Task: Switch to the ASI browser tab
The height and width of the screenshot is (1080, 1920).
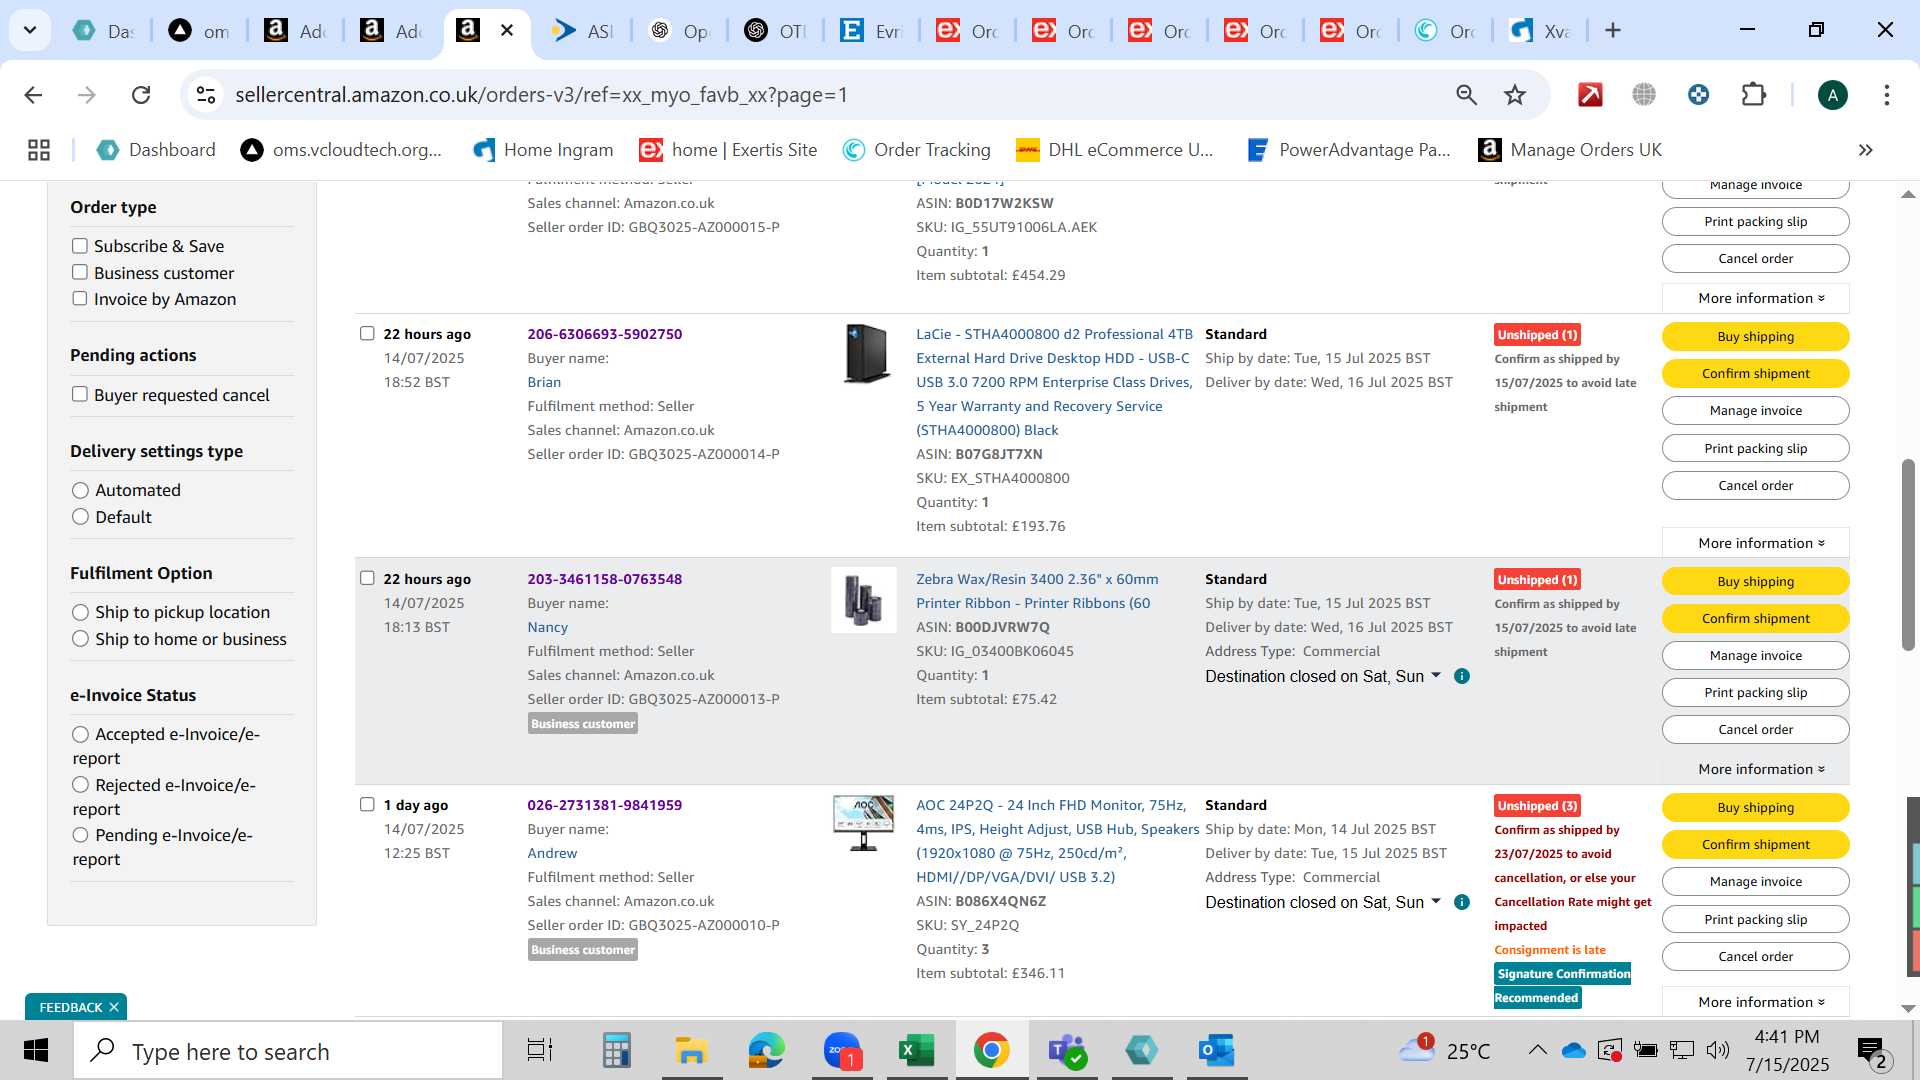Action: pos(583,31)
